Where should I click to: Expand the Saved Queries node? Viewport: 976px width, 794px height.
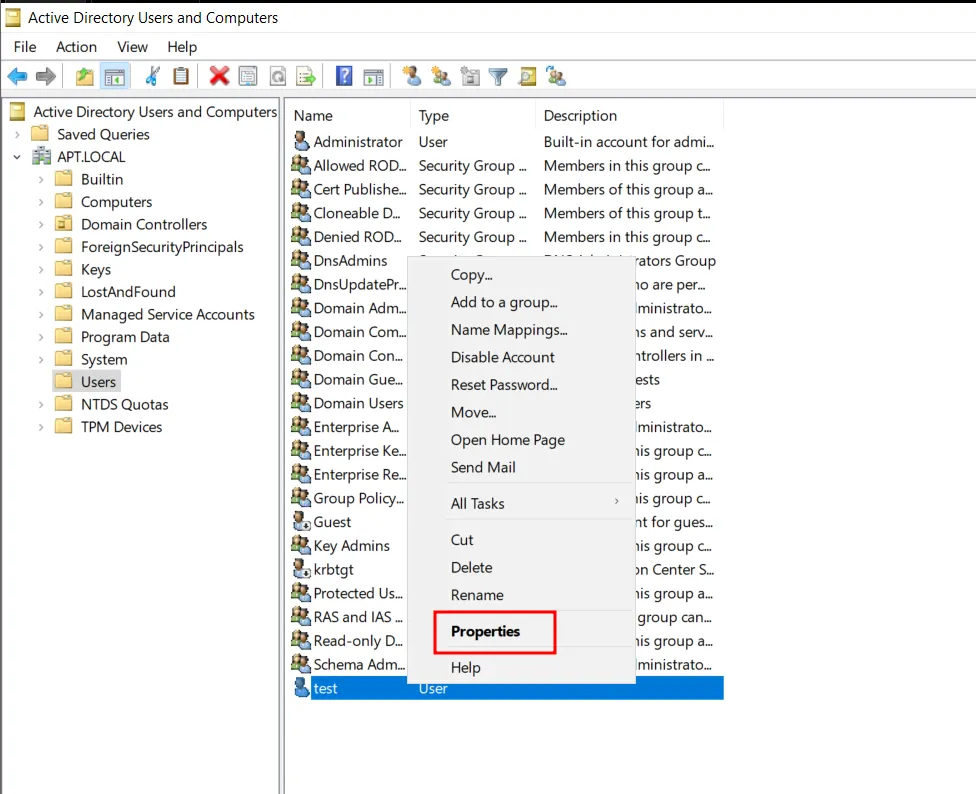(x=17, y=134)
